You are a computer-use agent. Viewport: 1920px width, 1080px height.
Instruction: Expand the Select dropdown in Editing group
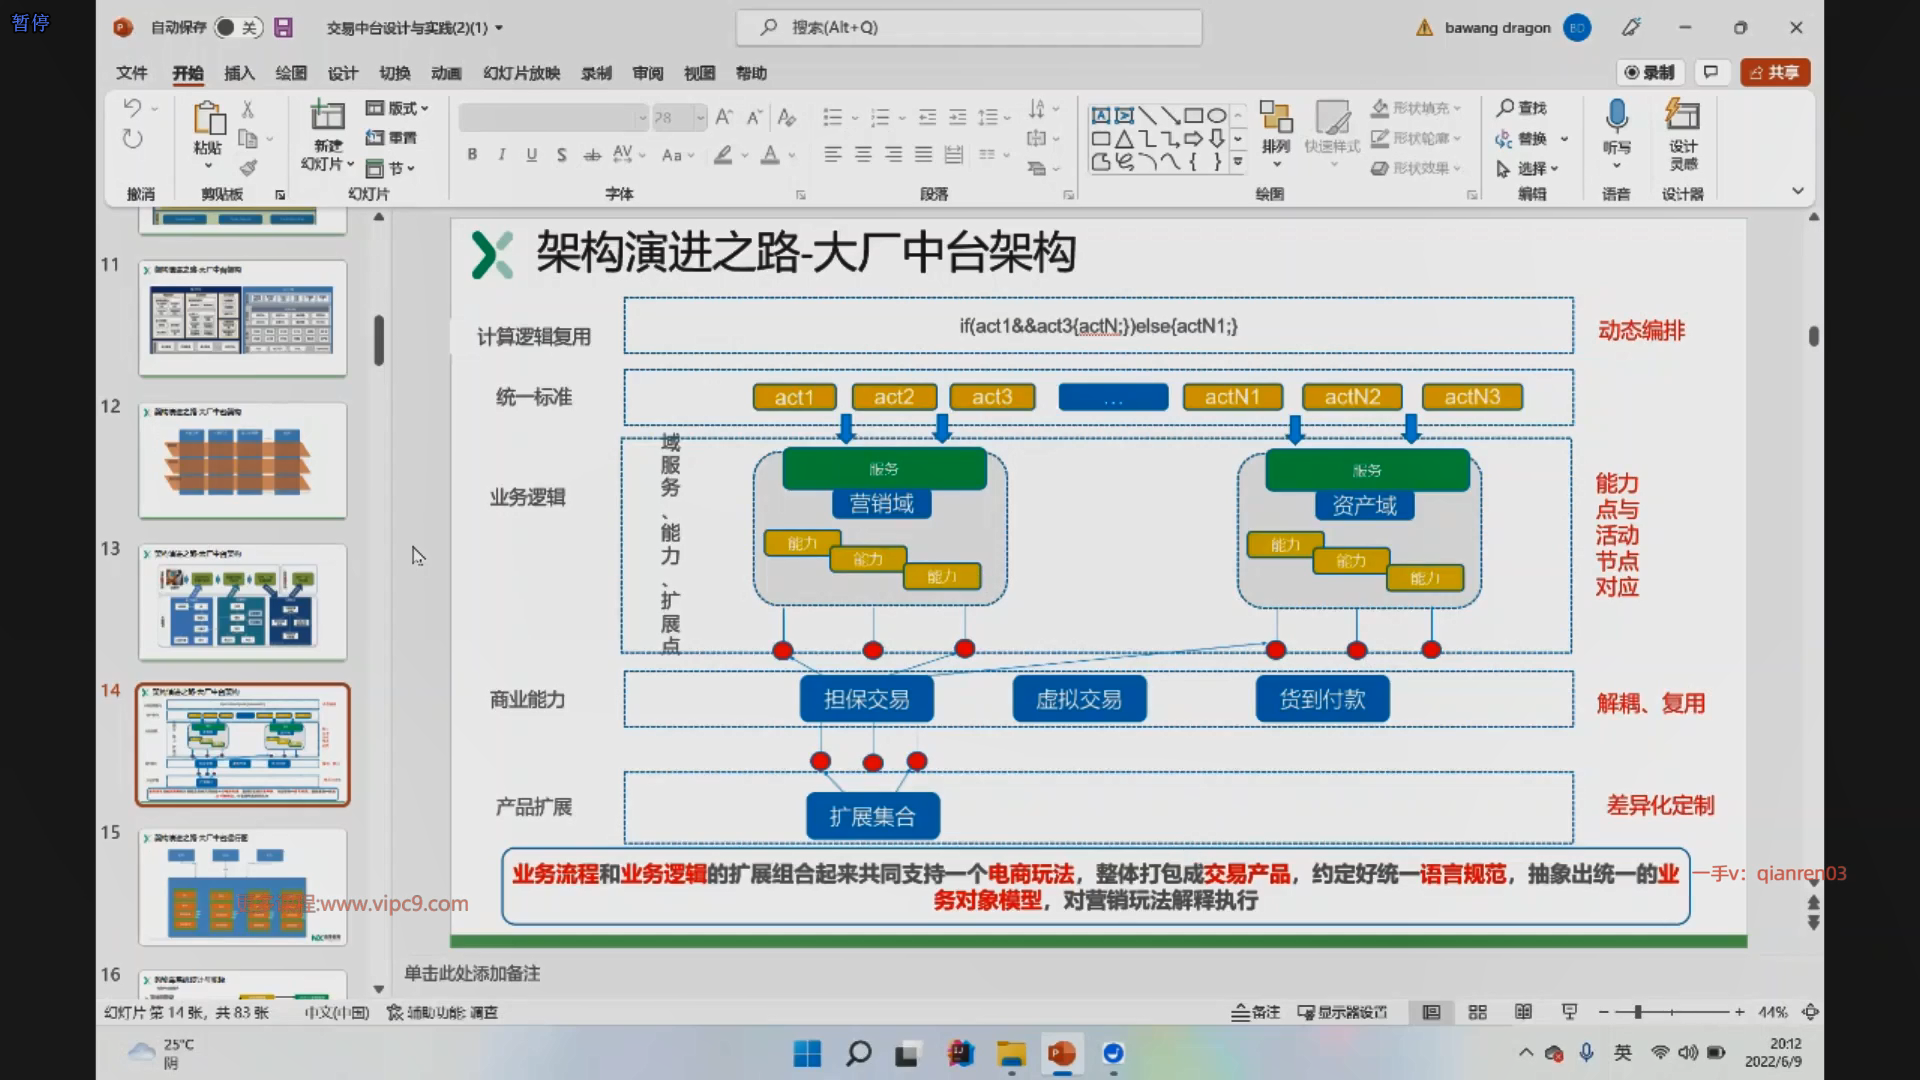[1531, 169]
